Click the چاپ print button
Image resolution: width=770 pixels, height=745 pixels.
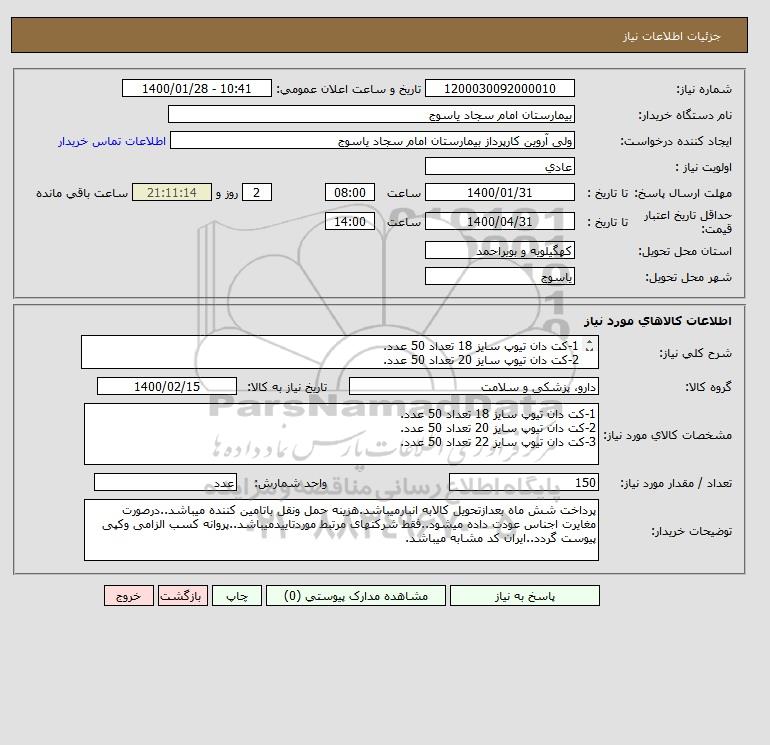(237, 596)
